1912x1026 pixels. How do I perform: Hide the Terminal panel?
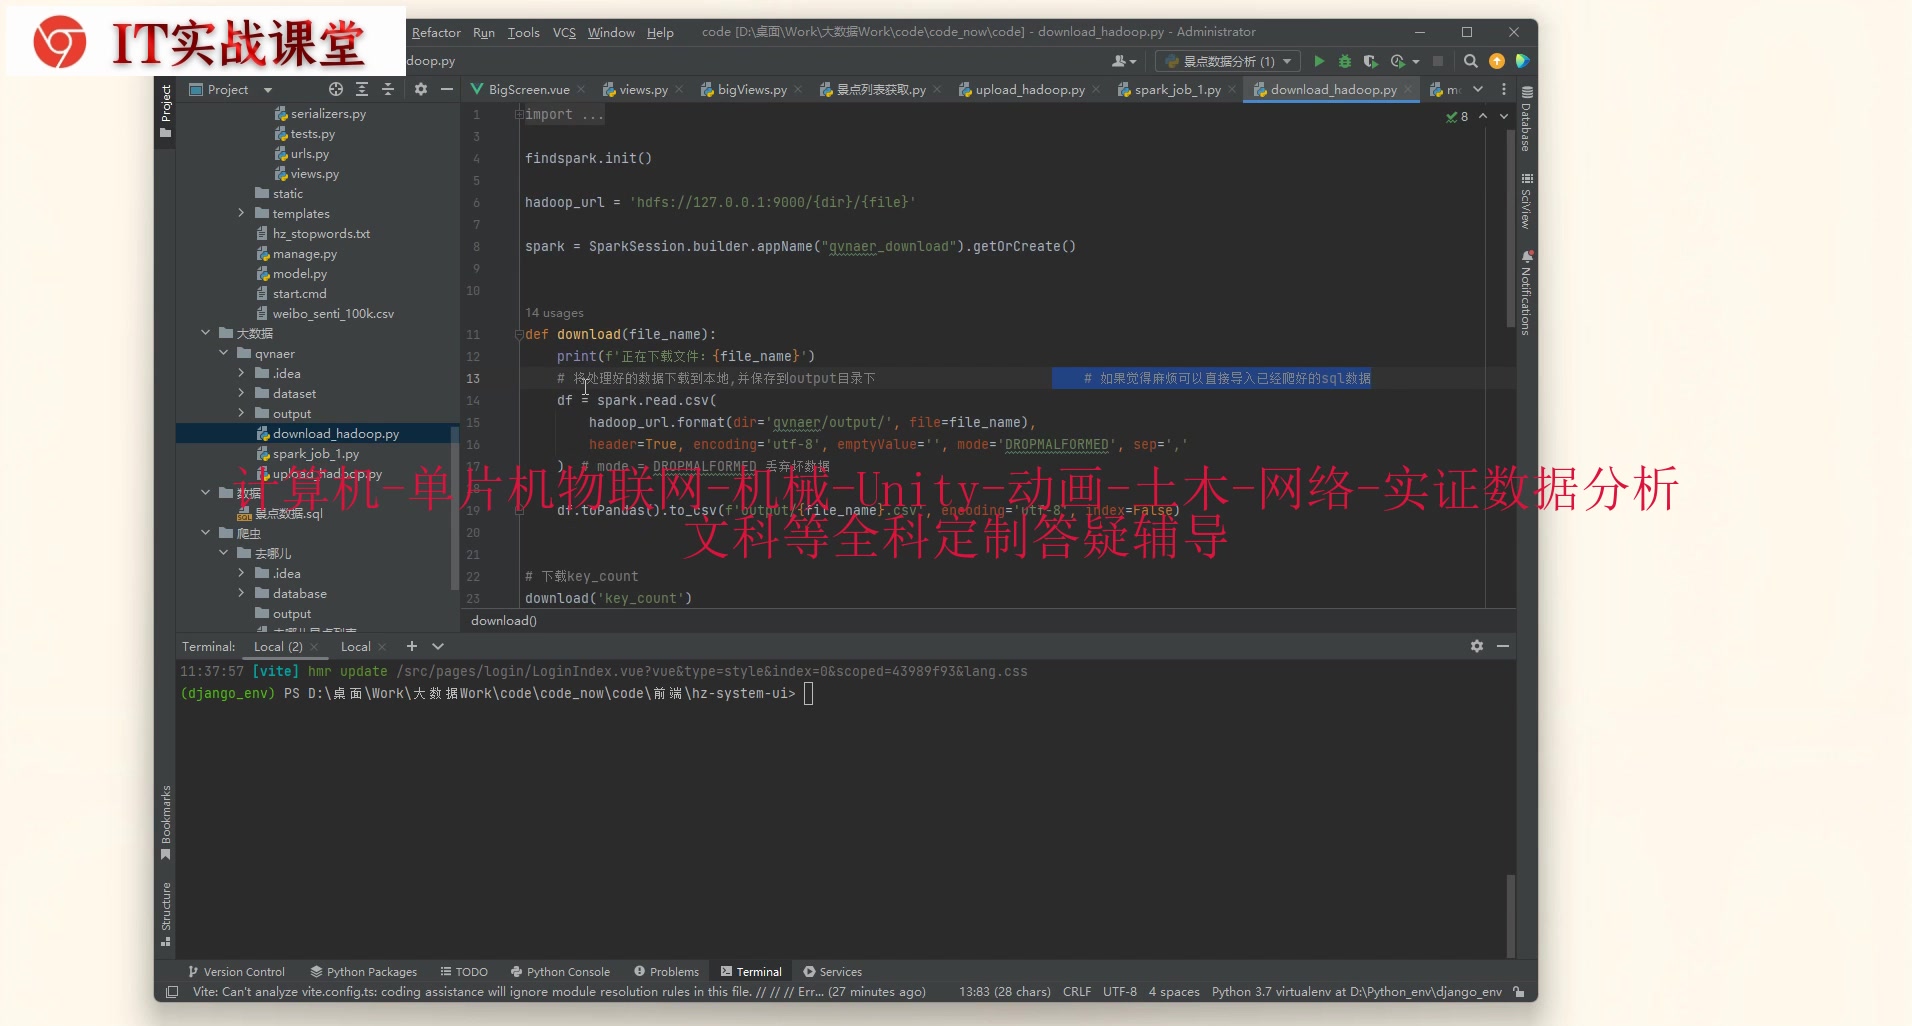1503,646
